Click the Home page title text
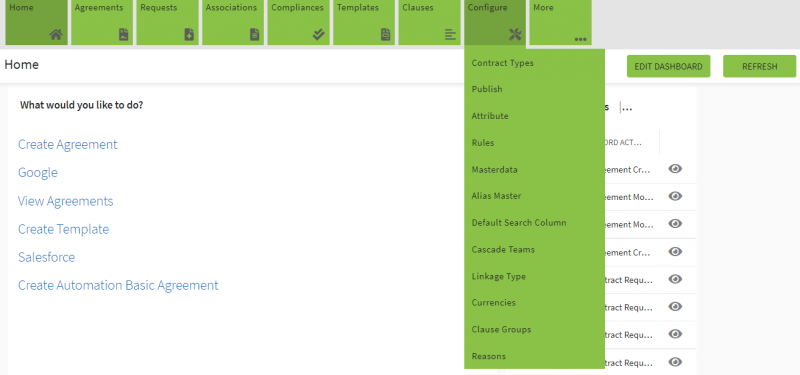 pos(21,65)
